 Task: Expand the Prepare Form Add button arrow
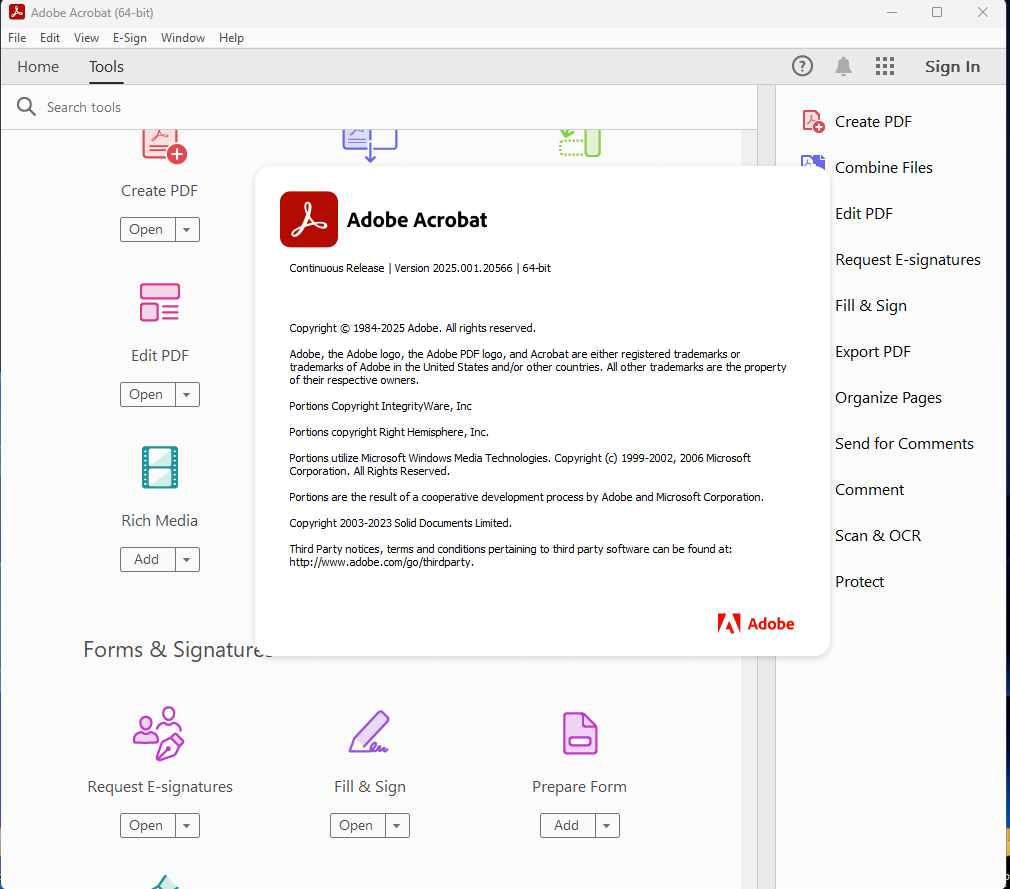pos(607,825)
